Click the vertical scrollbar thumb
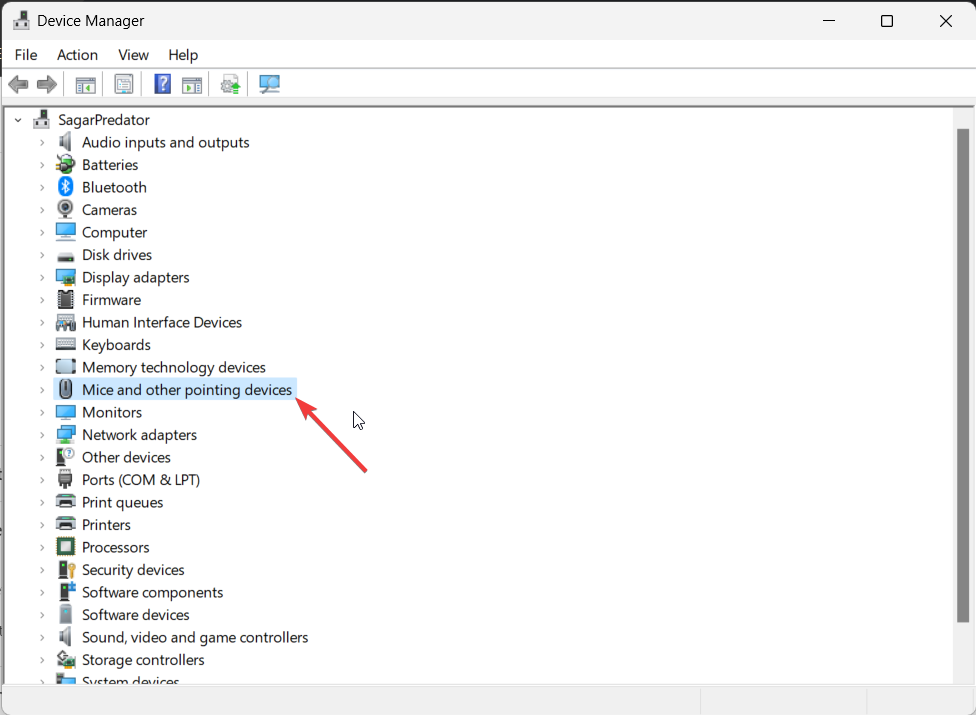This screenshot has height=715, width=976. pyautogui.click(x=962, y=375)
